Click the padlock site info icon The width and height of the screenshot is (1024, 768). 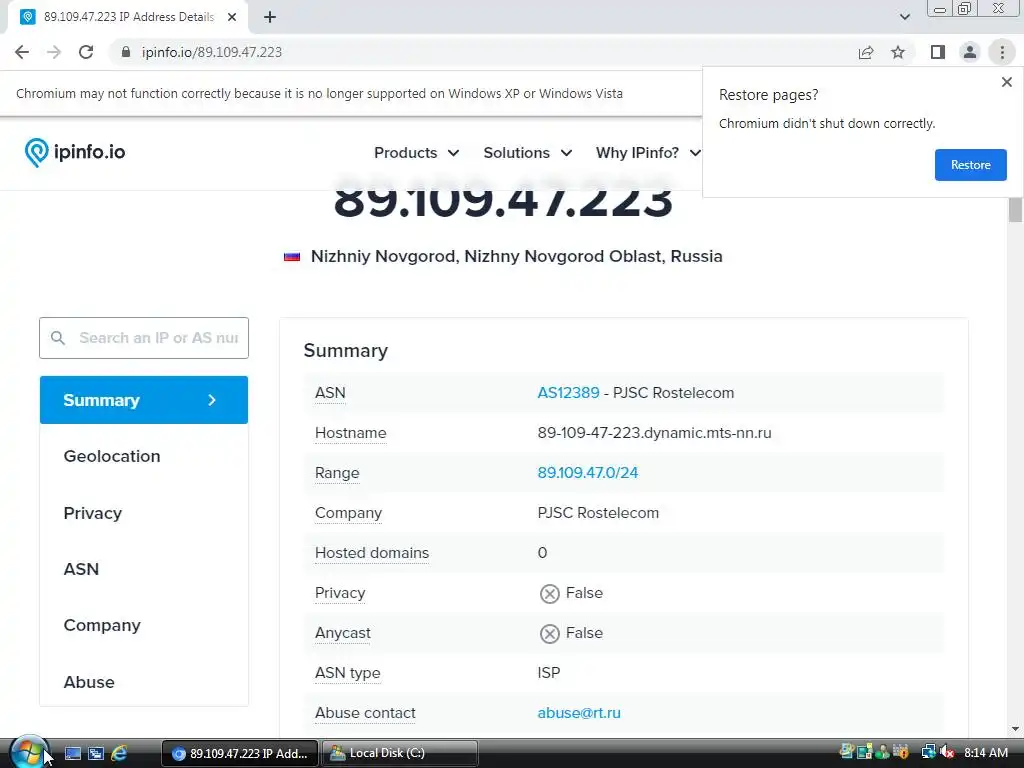126,52
